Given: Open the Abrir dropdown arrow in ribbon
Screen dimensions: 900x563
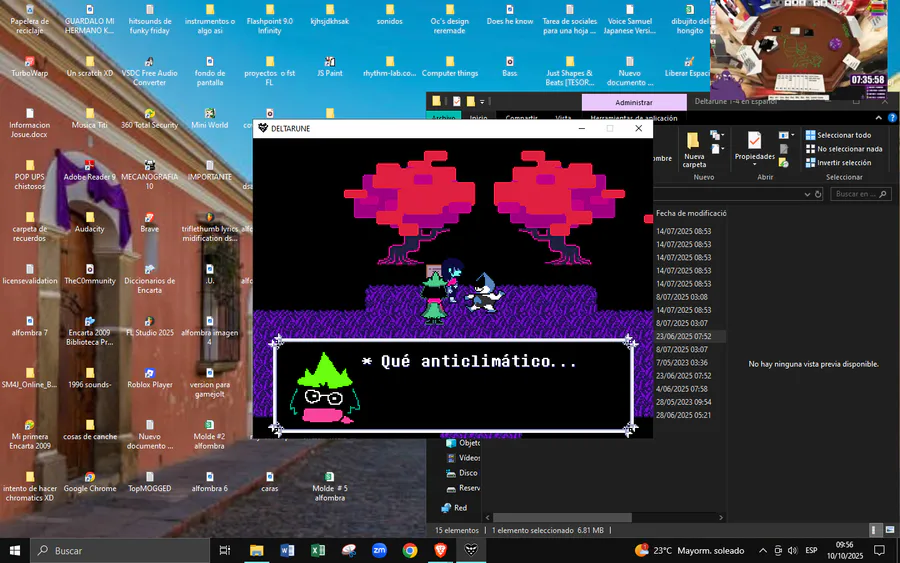Looking at the screenshot, I should [x=793, y=135].
